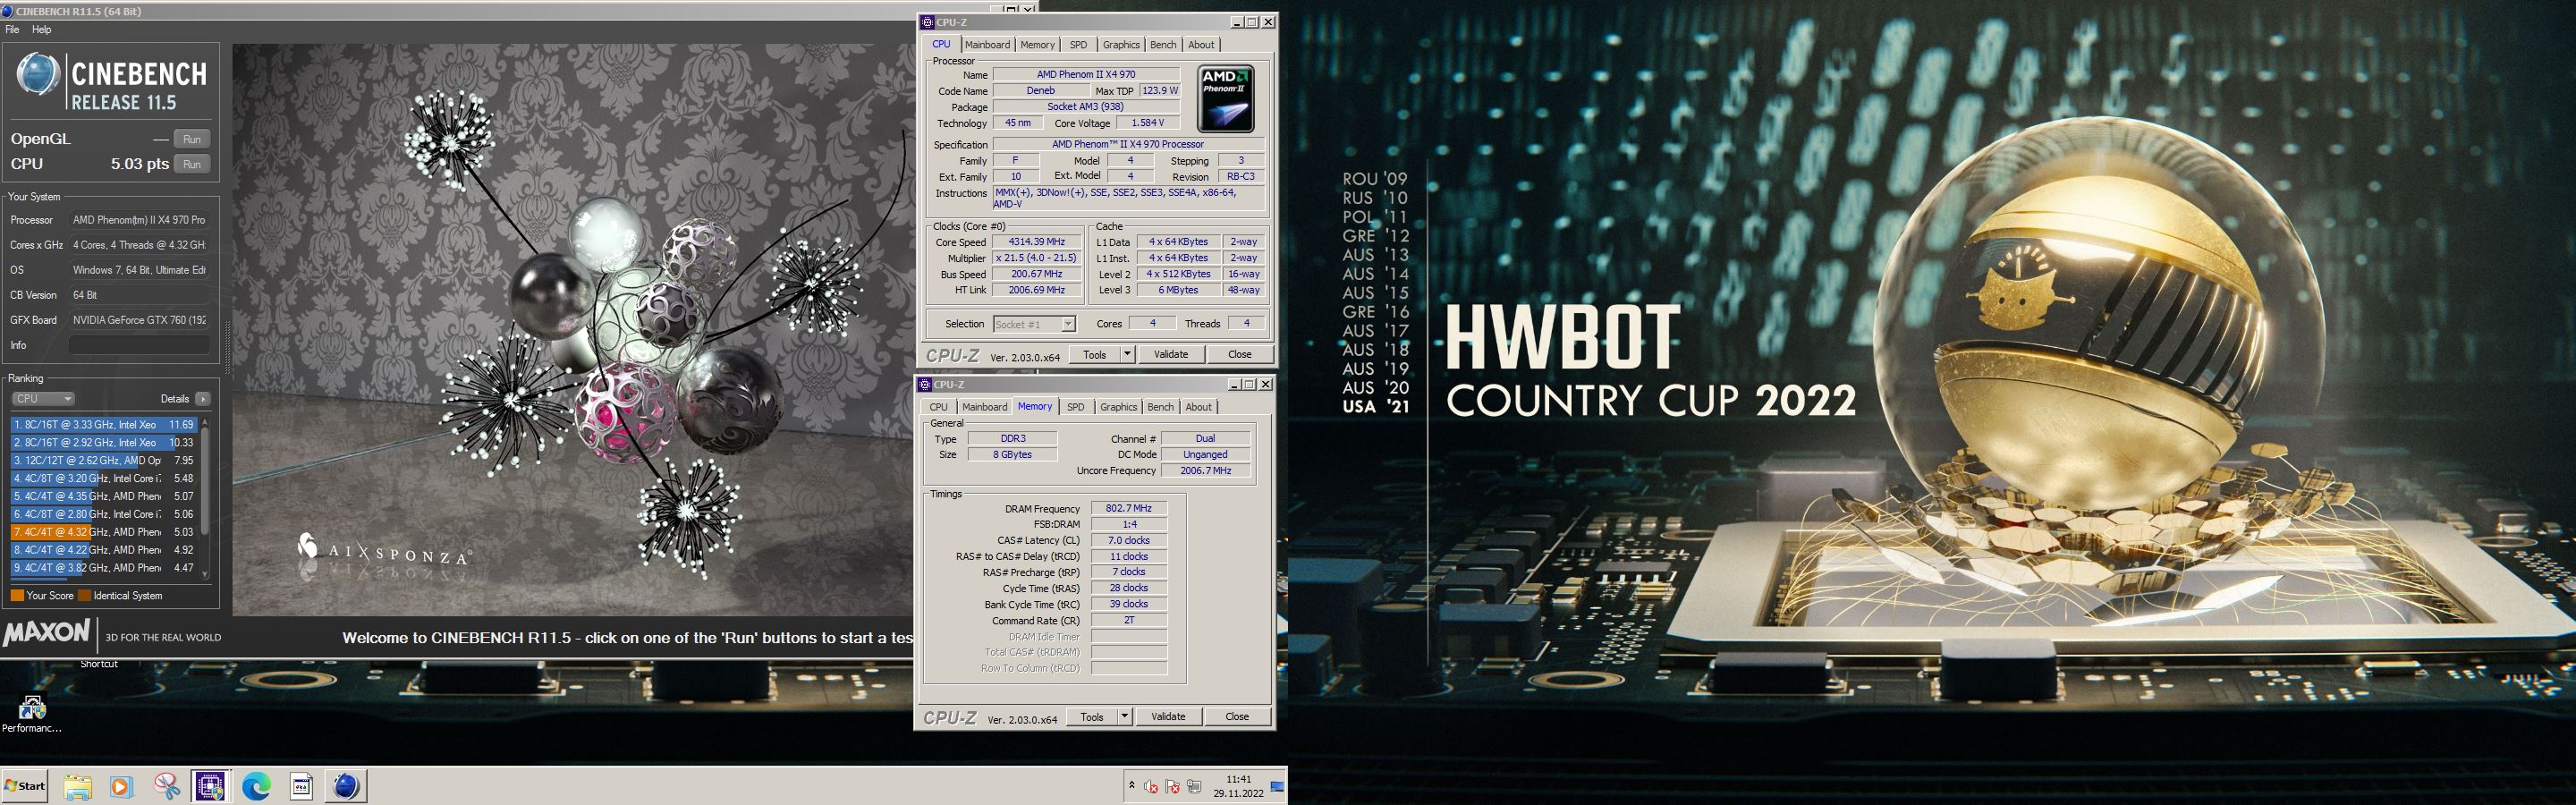Click Close in upper CPU-Z window

click(x=1240, y=354)
